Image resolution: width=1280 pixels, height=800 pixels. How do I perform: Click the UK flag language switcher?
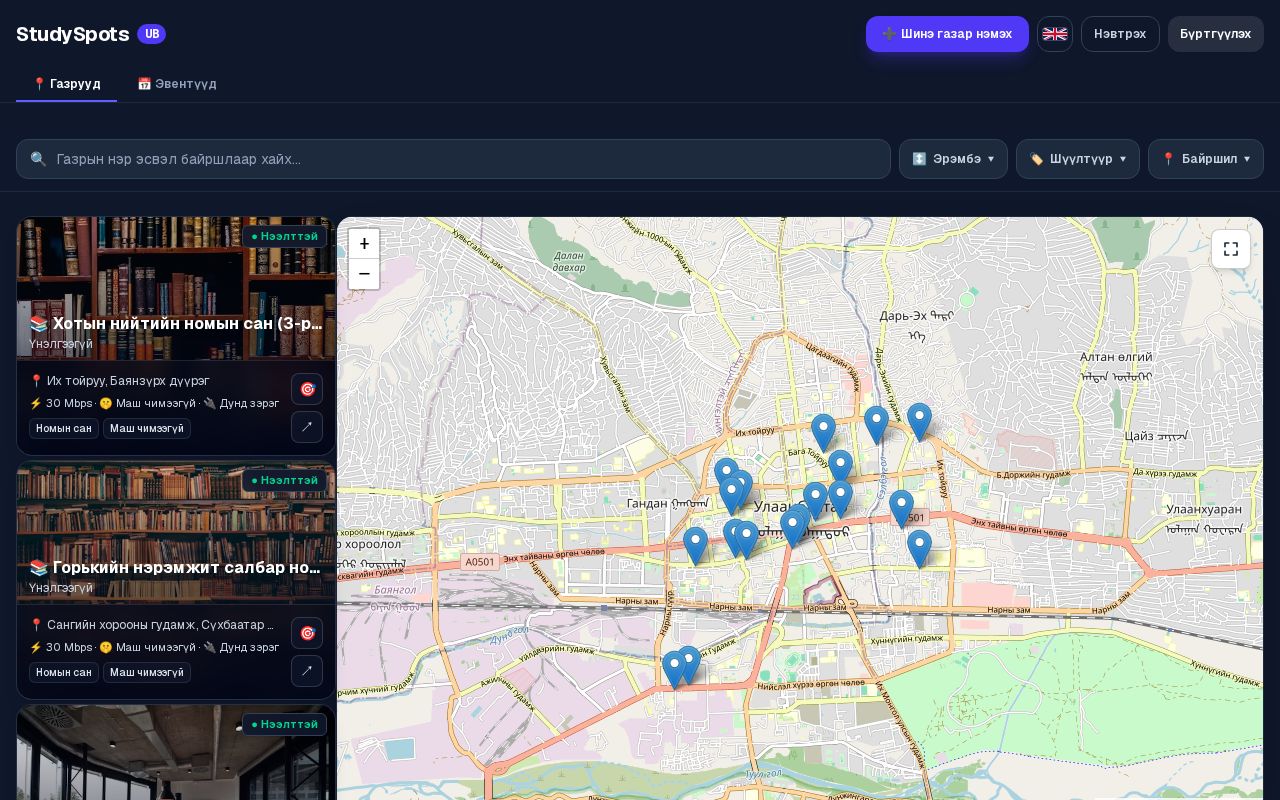1055,34
